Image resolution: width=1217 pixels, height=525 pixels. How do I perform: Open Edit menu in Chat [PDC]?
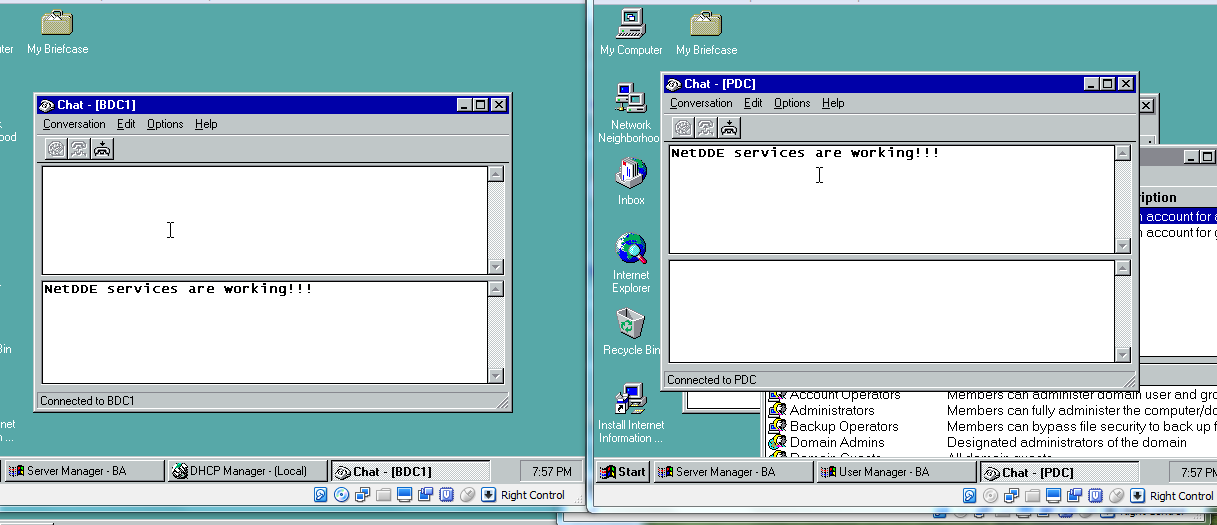(753, 103)
